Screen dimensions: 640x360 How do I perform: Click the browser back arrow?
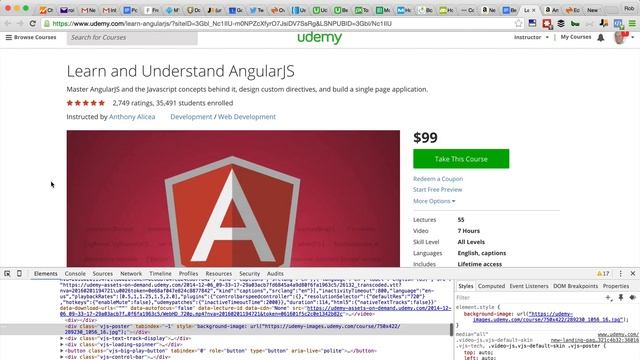8,24
